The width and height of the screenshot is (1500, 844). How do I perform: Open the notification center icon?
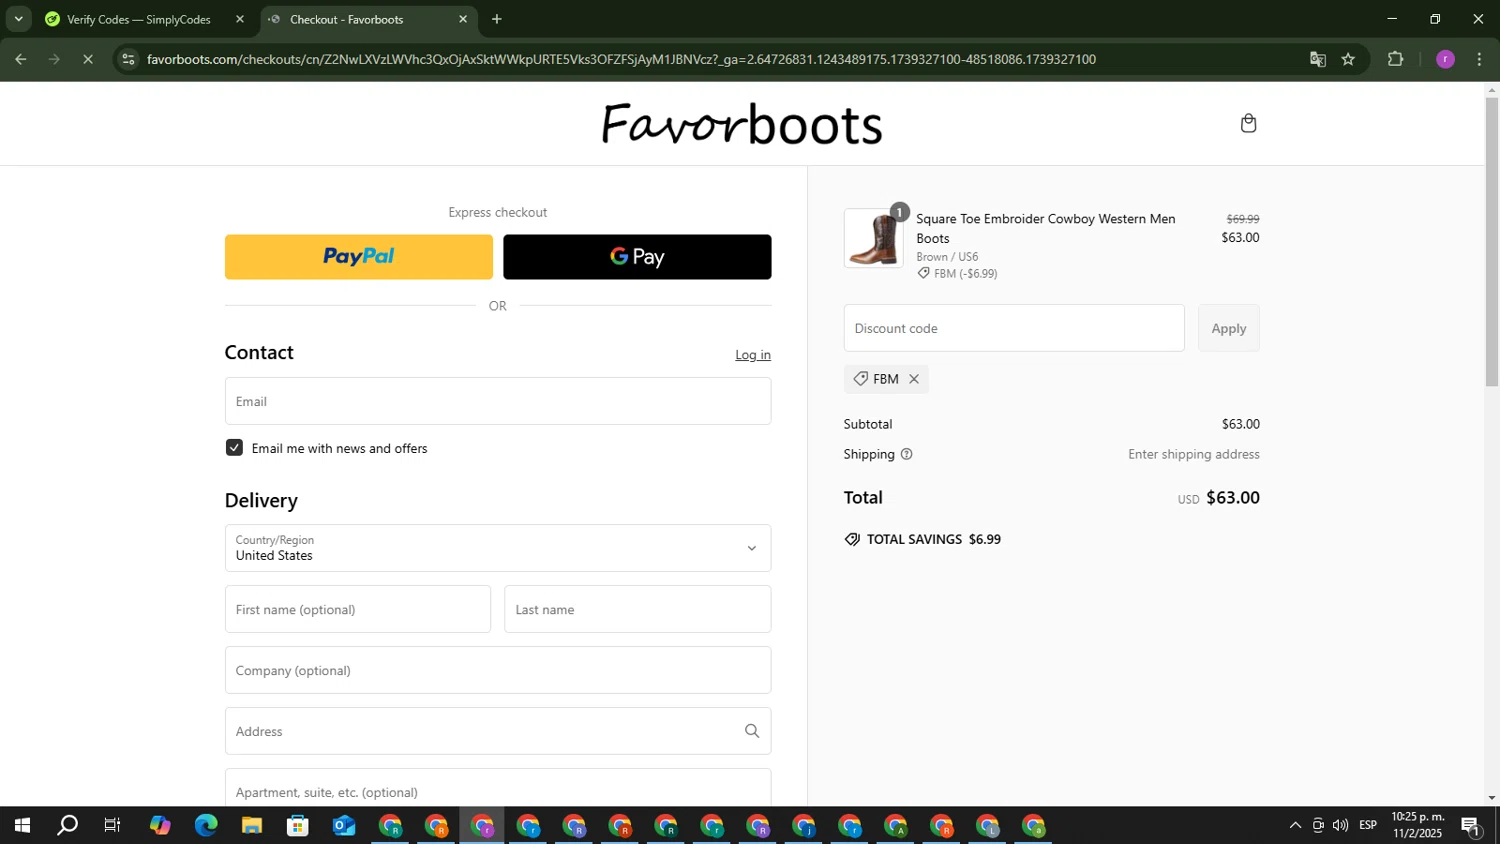tap(1471, 826)
